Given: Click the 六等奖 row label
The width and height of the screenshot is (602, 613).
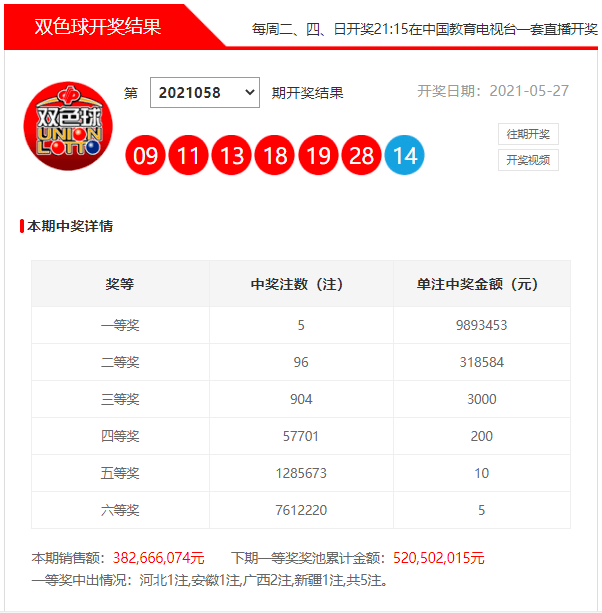Looking at the screenshot, I should (120, 510).
